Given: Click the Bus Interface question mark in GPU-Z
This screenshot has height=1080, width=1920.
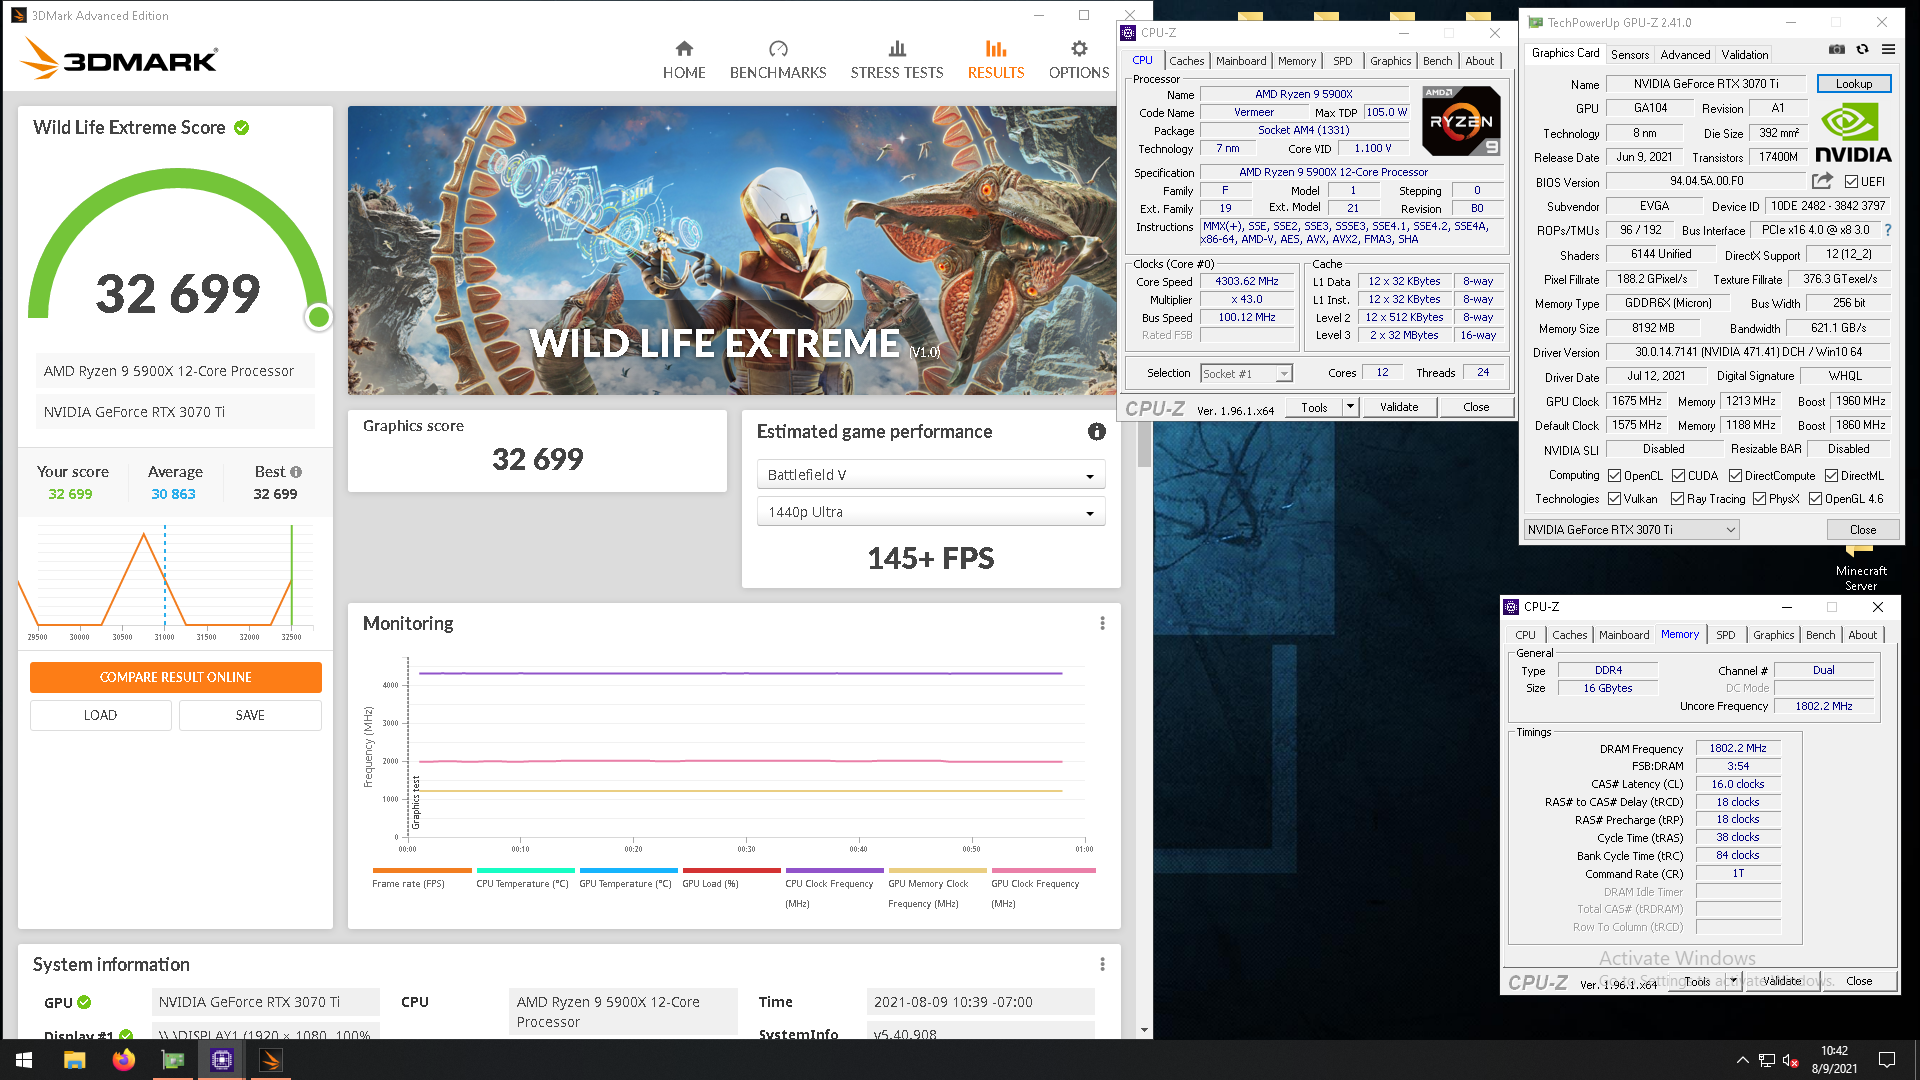Looking at the screenshot, I should 1888,230.
